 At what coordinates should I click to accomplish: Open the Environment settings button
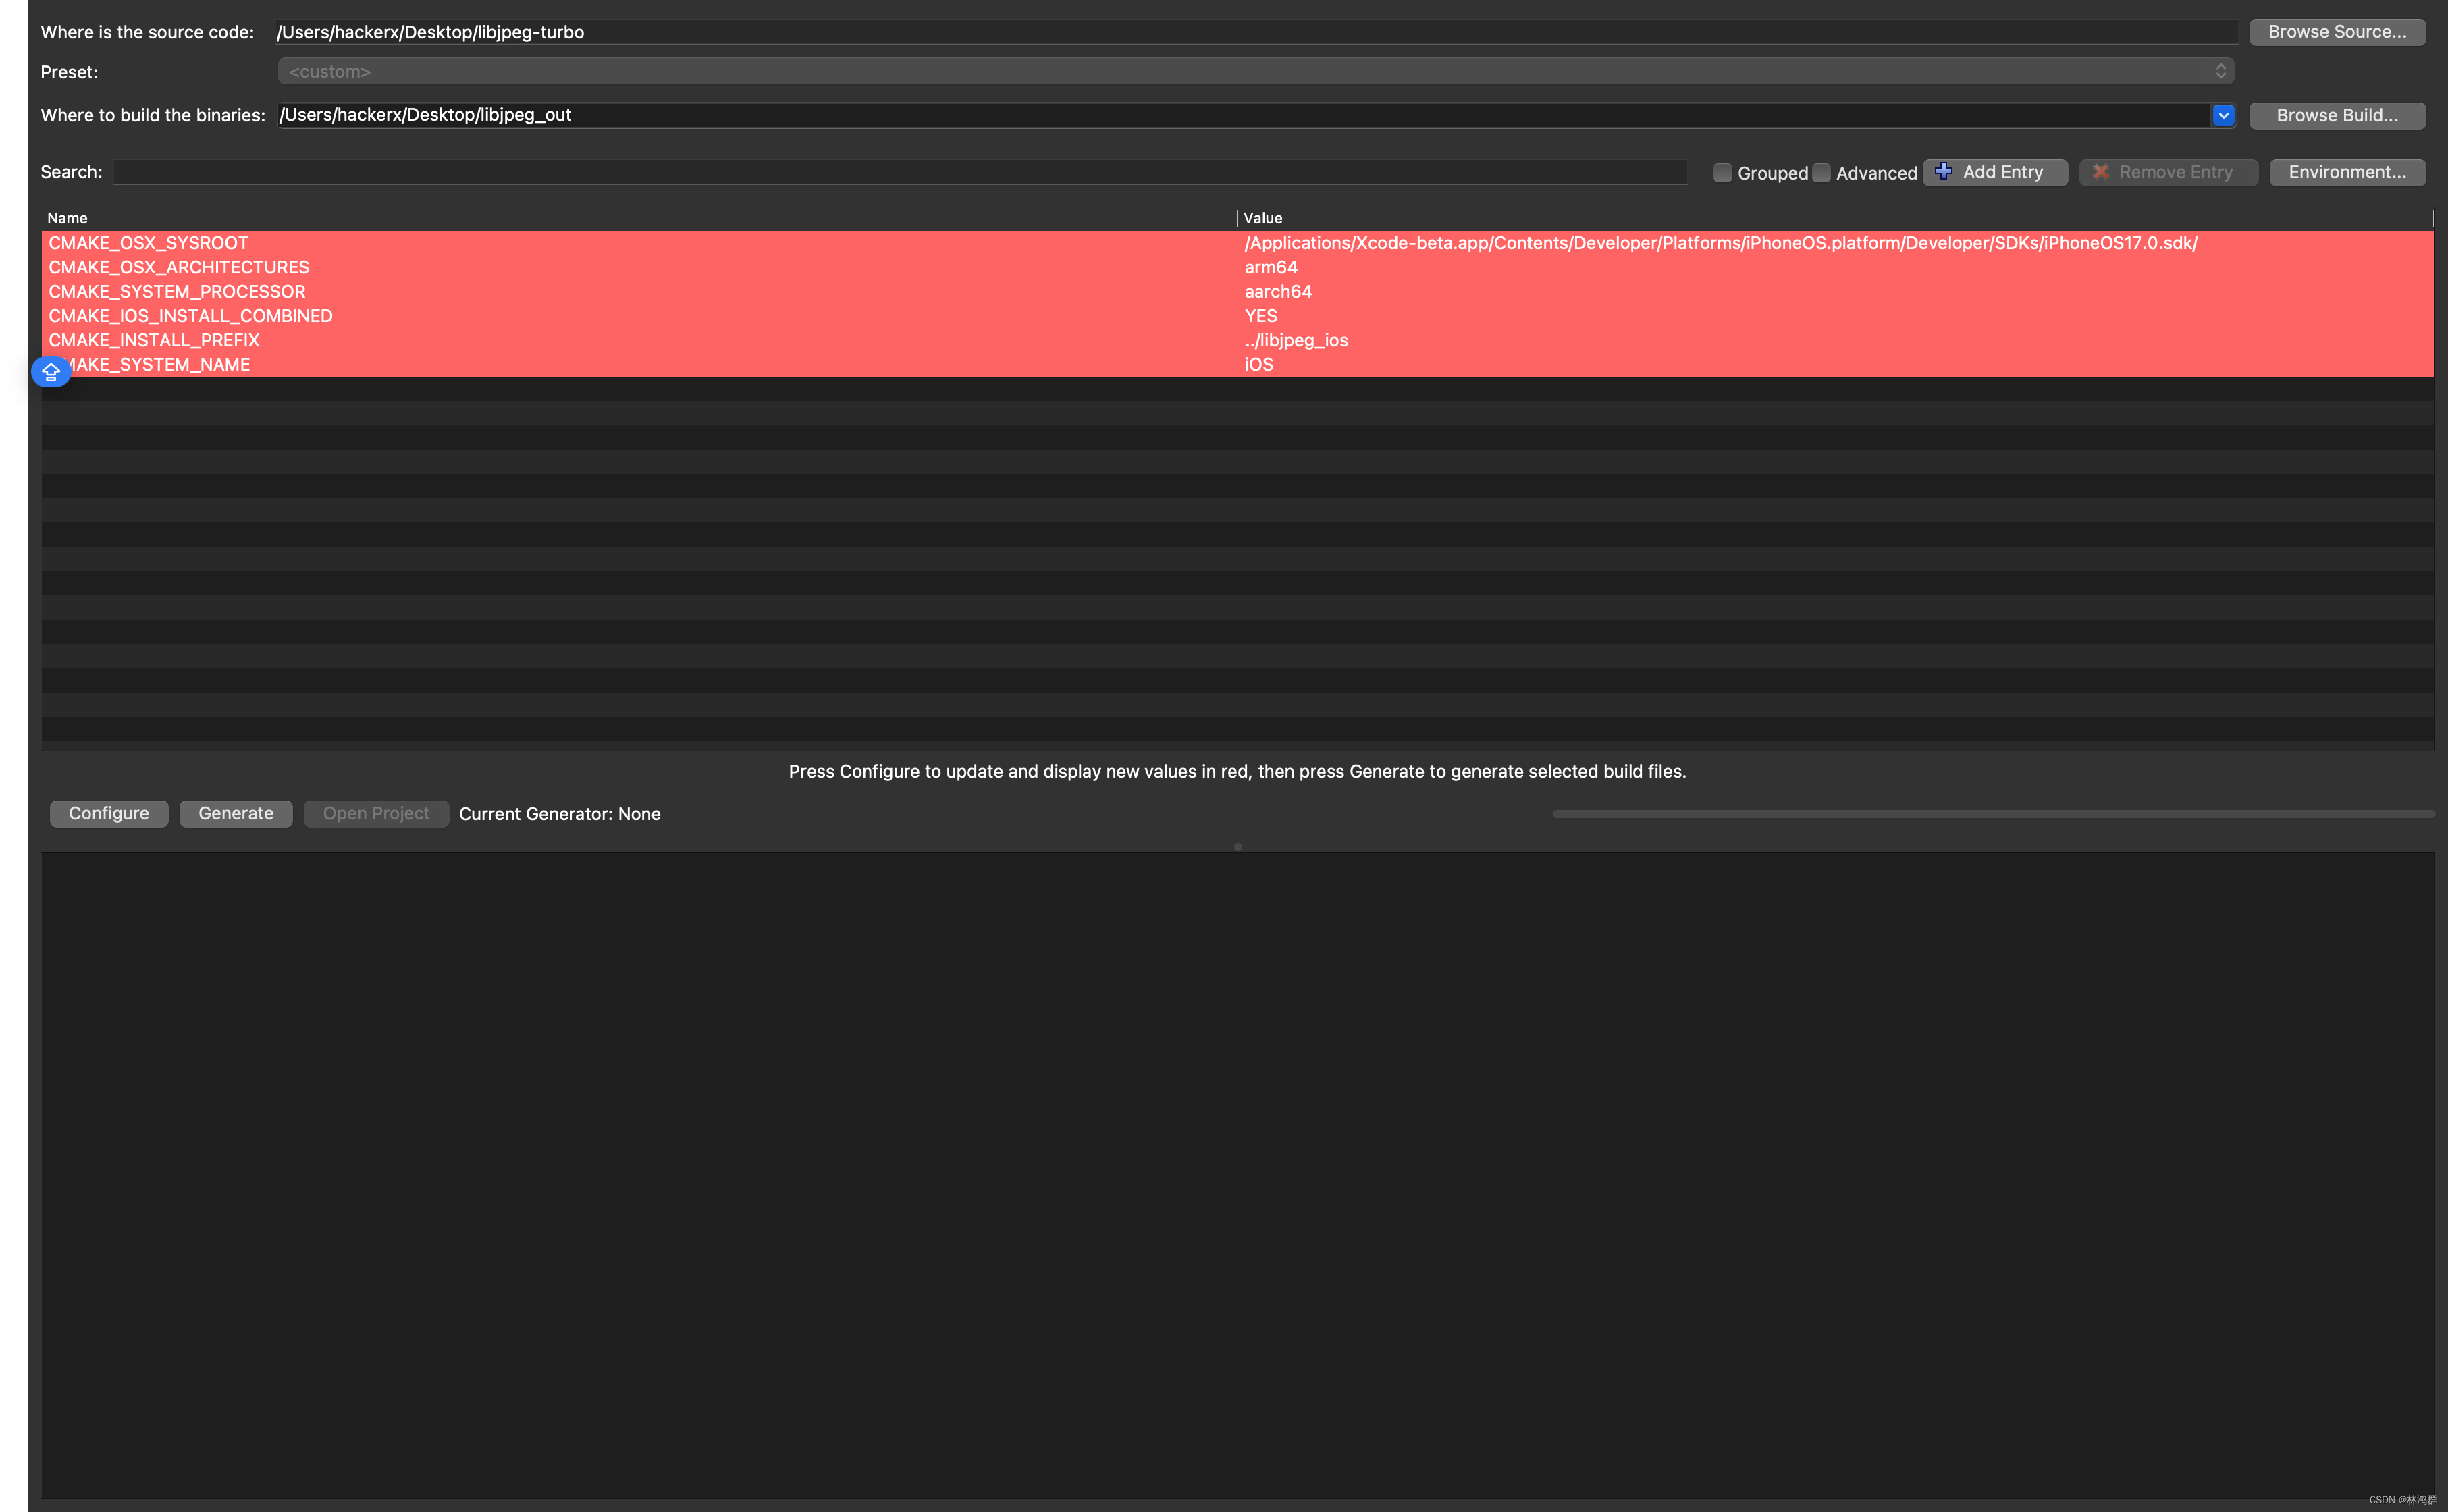(2346, 172)
